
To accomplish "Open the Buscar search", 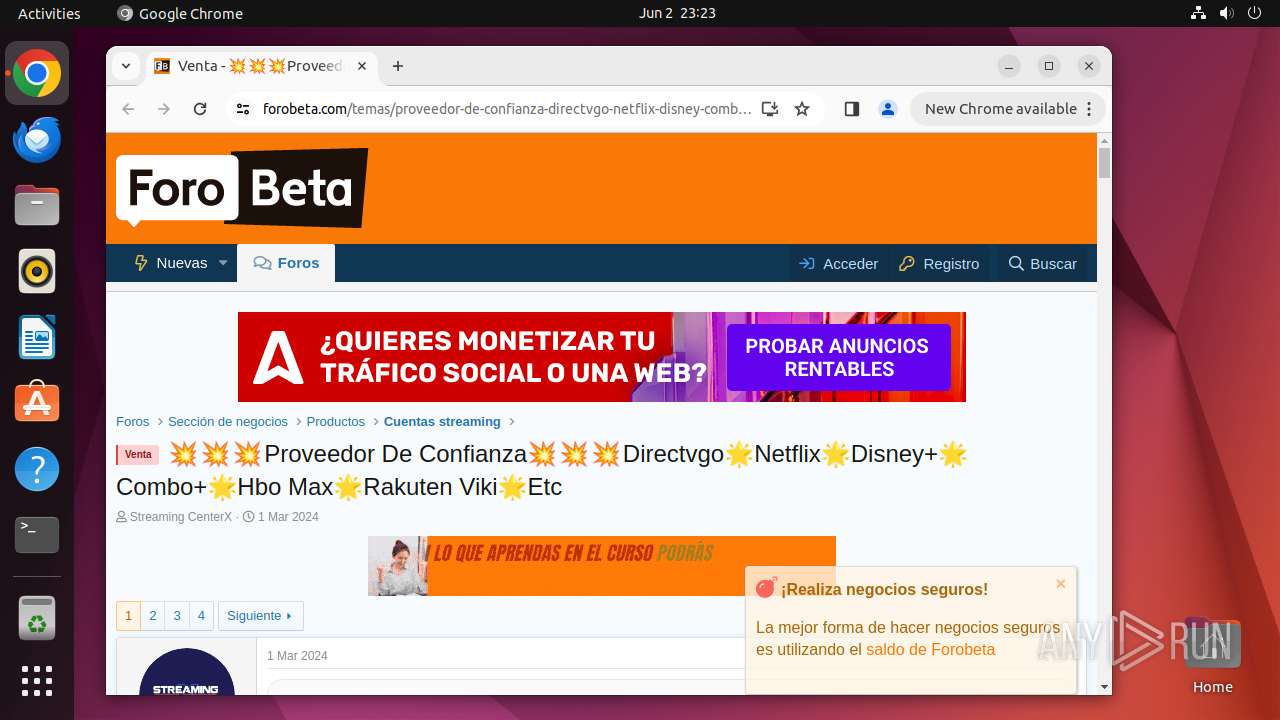I will coord(1042,264).
